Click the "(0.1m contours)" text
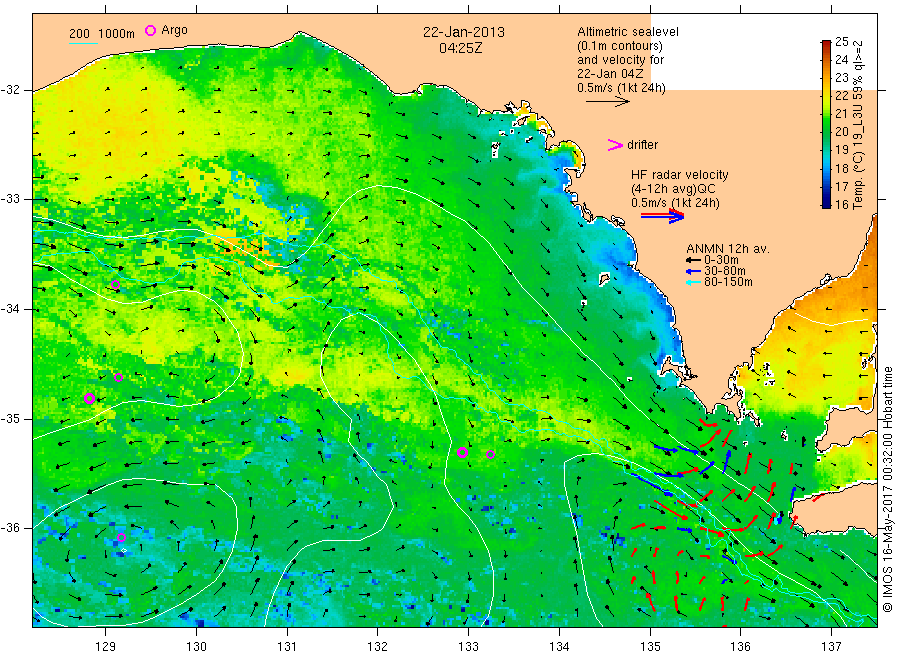Screen dimensions: 900x660 click(620, 46)
